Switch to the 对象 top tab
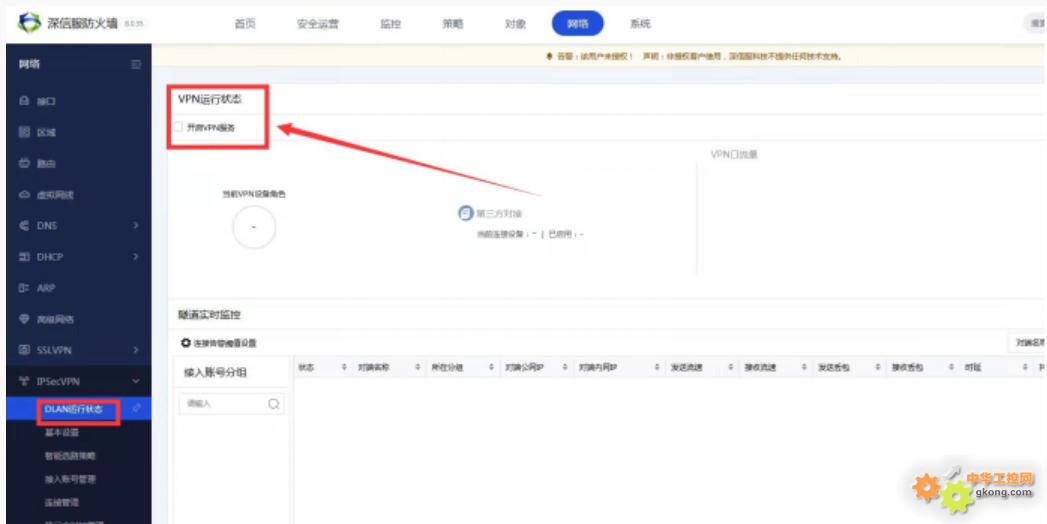This screenshot has height=524, width=1047. point(515,24)
